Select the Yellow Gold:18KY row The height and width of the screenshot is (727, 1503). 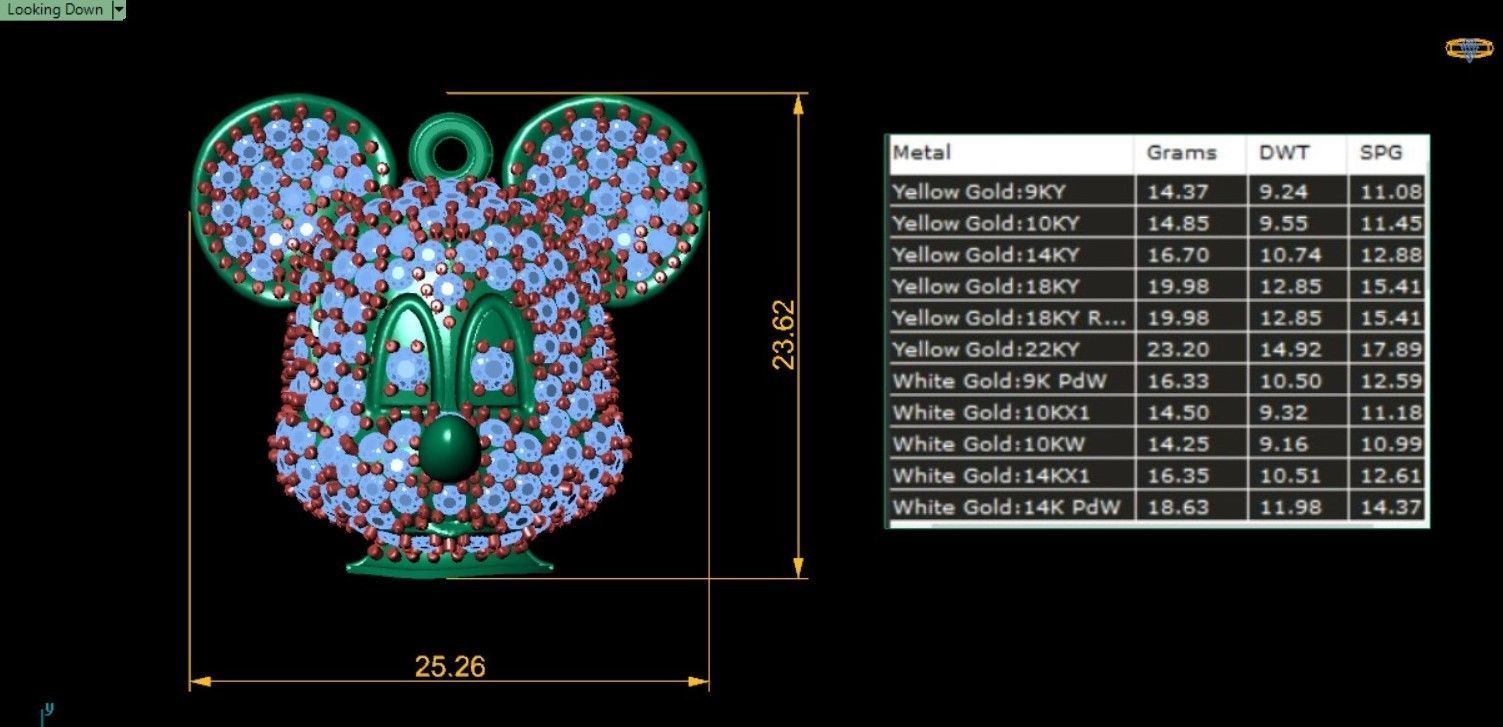[1157, 286]
